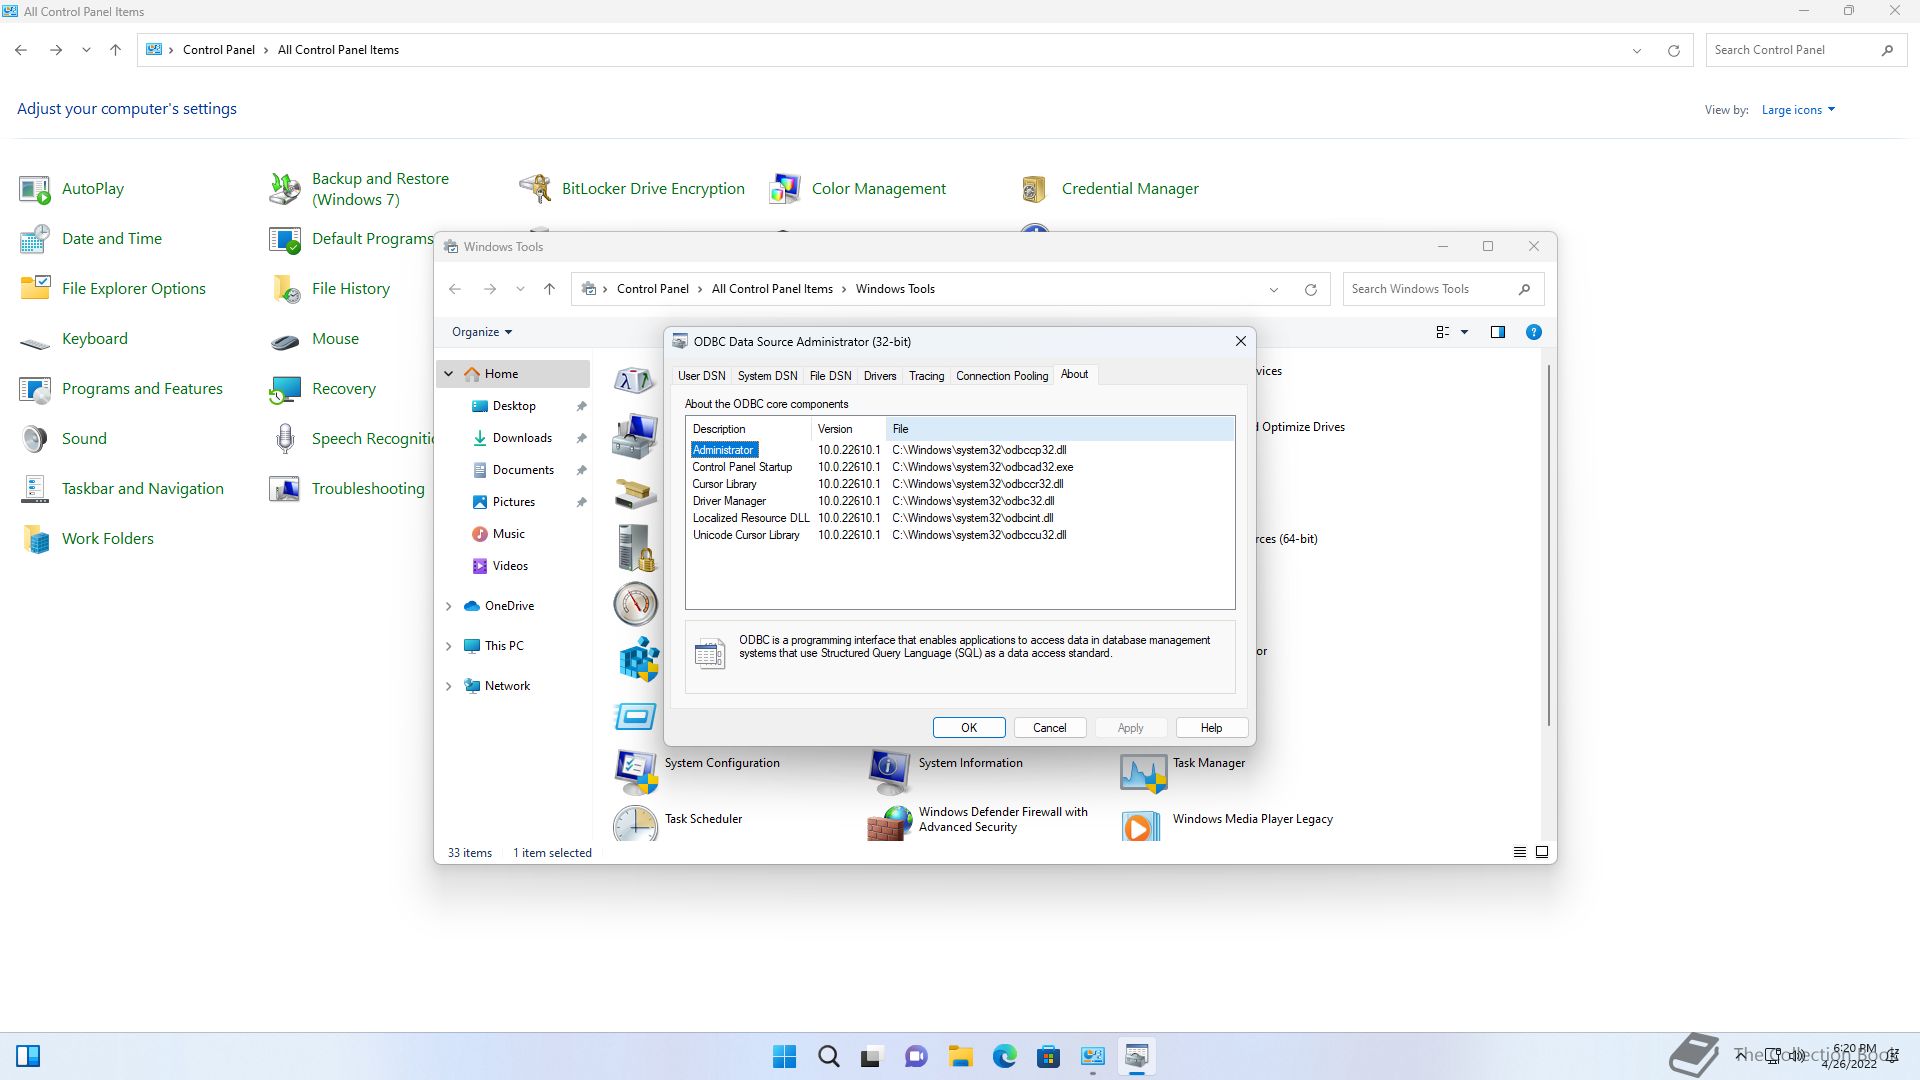This screenshot has width=1920, height=1080.
Task: Open taskbar Search
Action: point(828,1056)
